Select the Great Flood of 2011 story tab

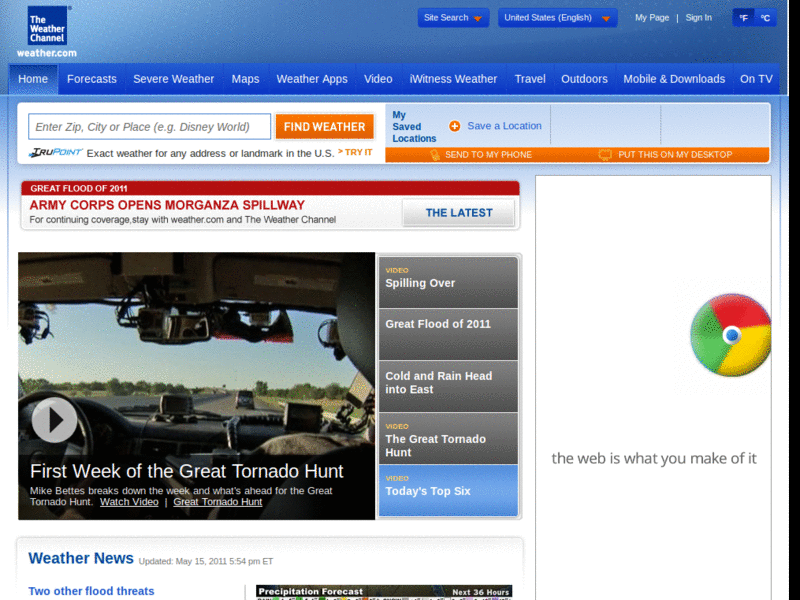448,334
